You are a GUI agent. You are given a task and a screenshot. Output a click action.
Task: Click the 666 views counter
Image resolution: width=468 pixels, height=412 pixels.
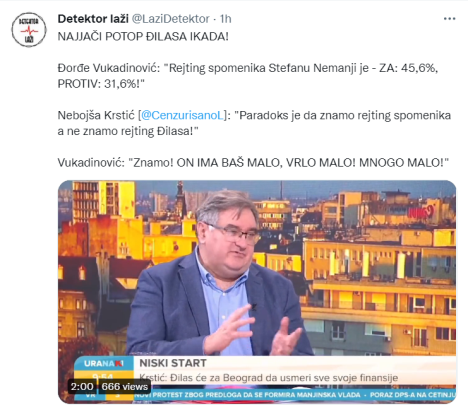(125, 386)
